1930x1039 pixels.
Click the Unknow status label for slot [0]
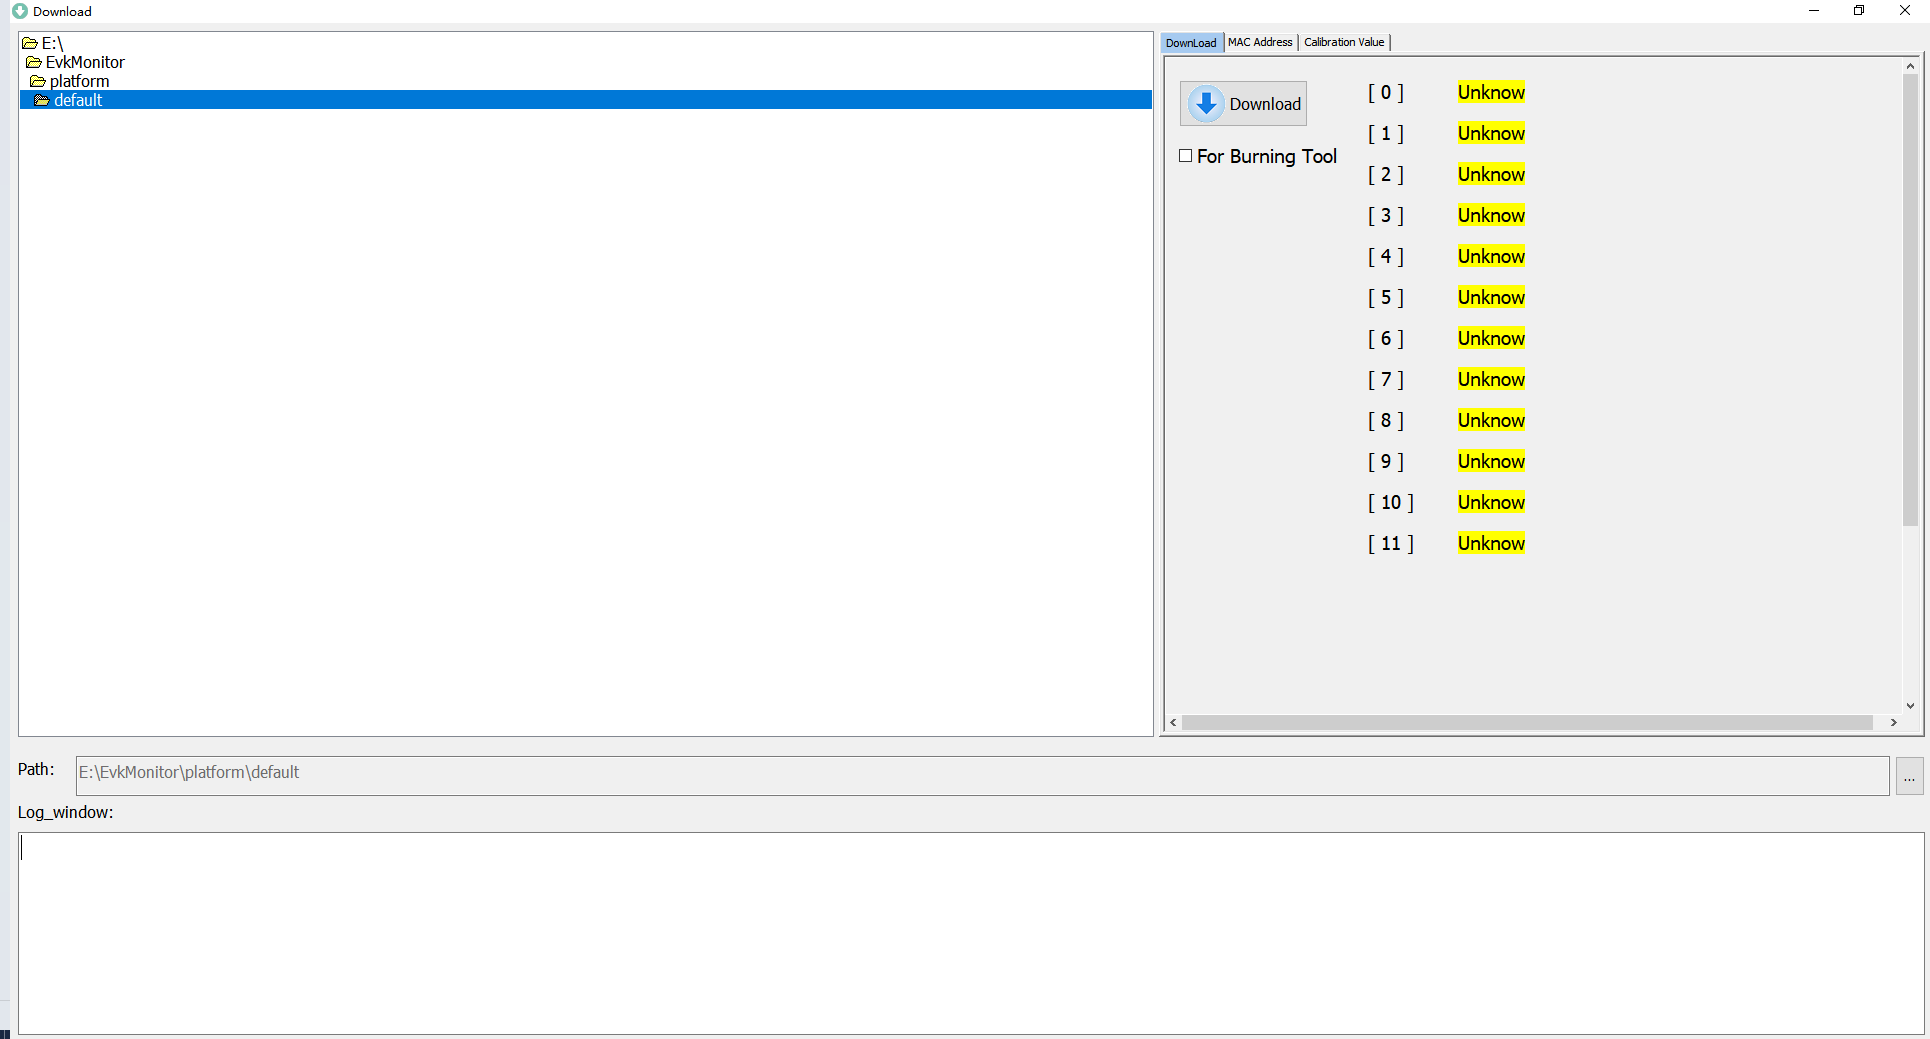click(1490, 92)
